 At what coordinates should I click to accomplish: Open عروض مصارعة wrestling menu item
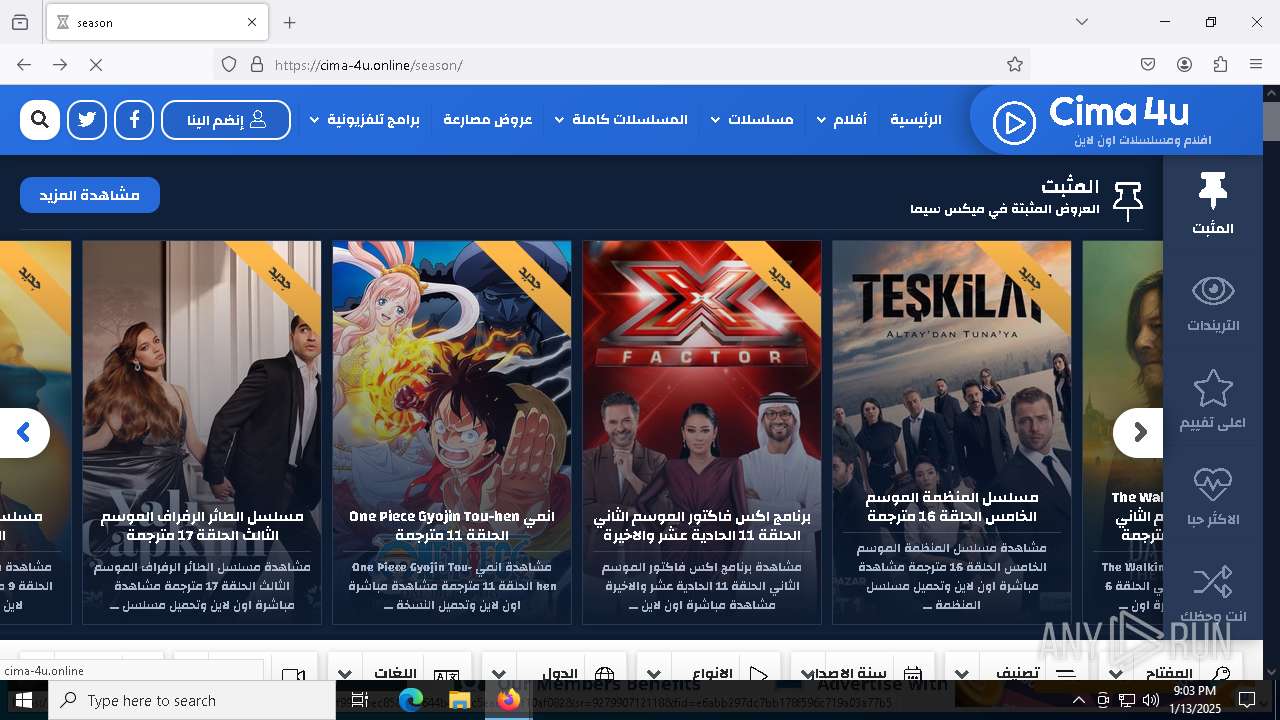tap(488, 120)
